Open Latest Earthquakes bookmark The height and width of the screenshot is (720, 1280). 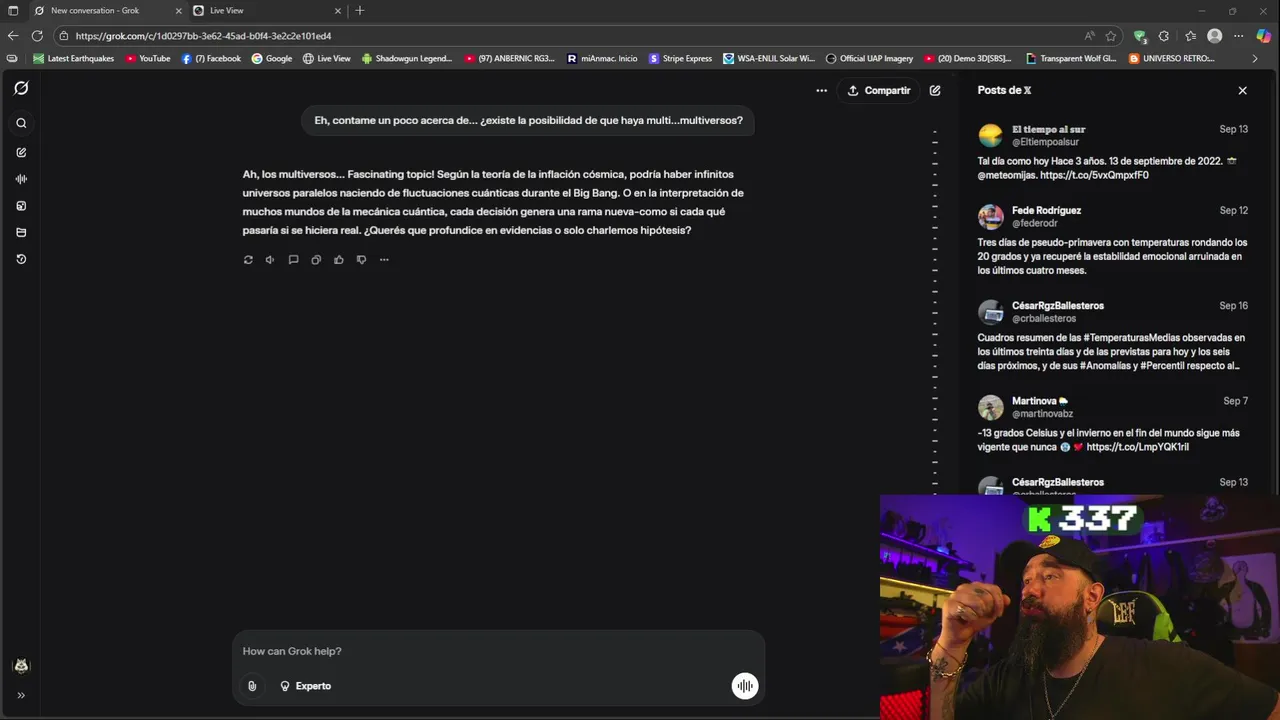73,58
